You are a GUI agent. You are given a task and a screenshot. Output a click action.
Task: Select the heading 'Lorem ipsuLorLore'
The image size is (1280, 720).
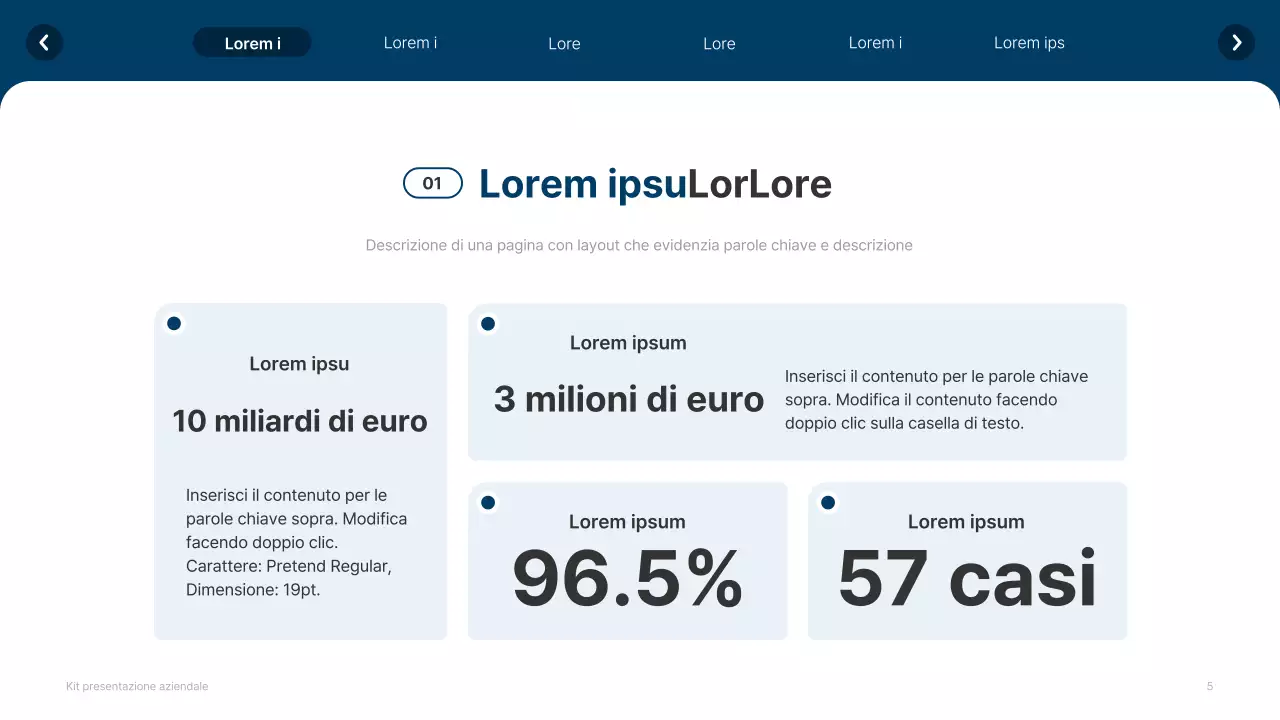[655, 184]
